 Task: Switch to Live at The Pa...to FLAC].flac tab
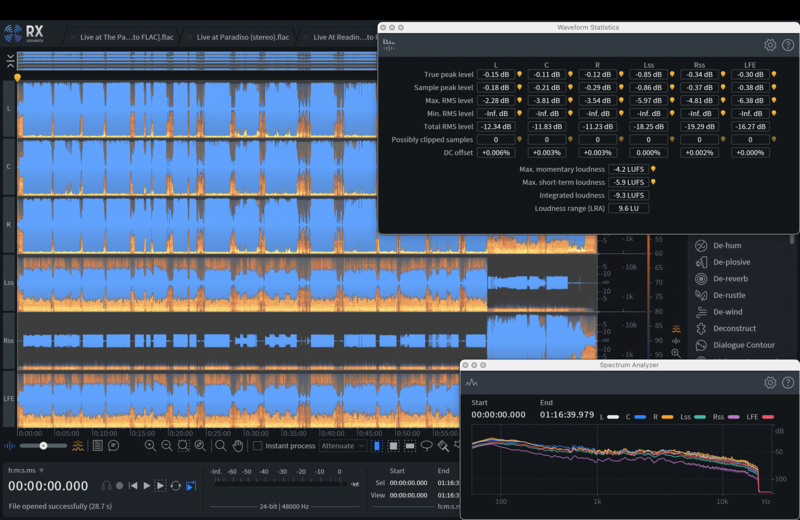tap(127, 37)
